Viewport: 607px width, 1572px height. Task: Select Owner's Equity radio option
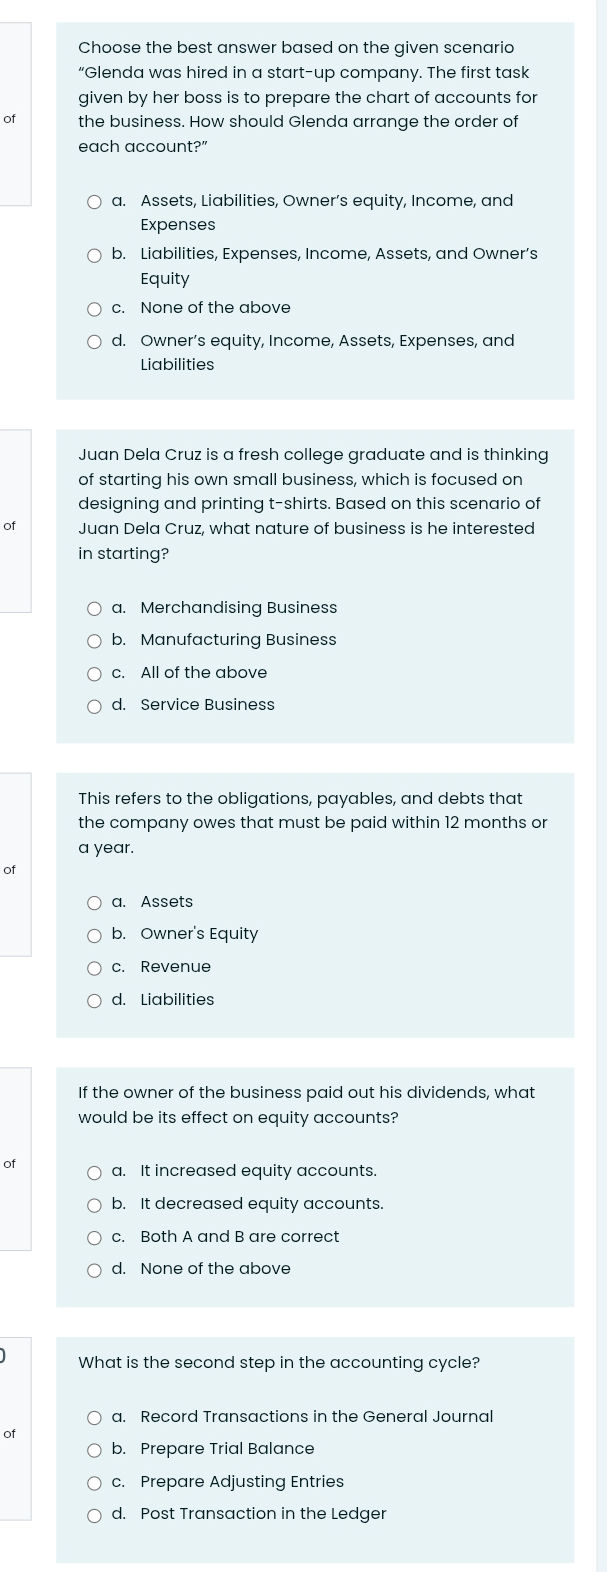pyautogui.click(x=94, y=936)
